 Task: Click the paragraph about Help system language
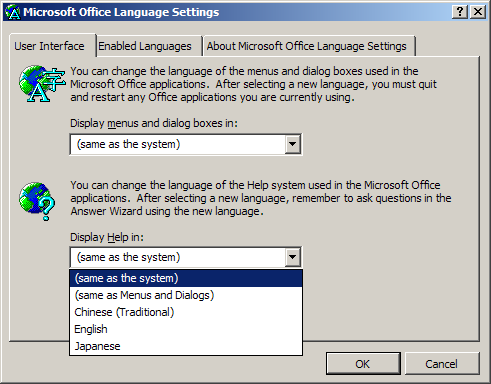tap(261, 198)
